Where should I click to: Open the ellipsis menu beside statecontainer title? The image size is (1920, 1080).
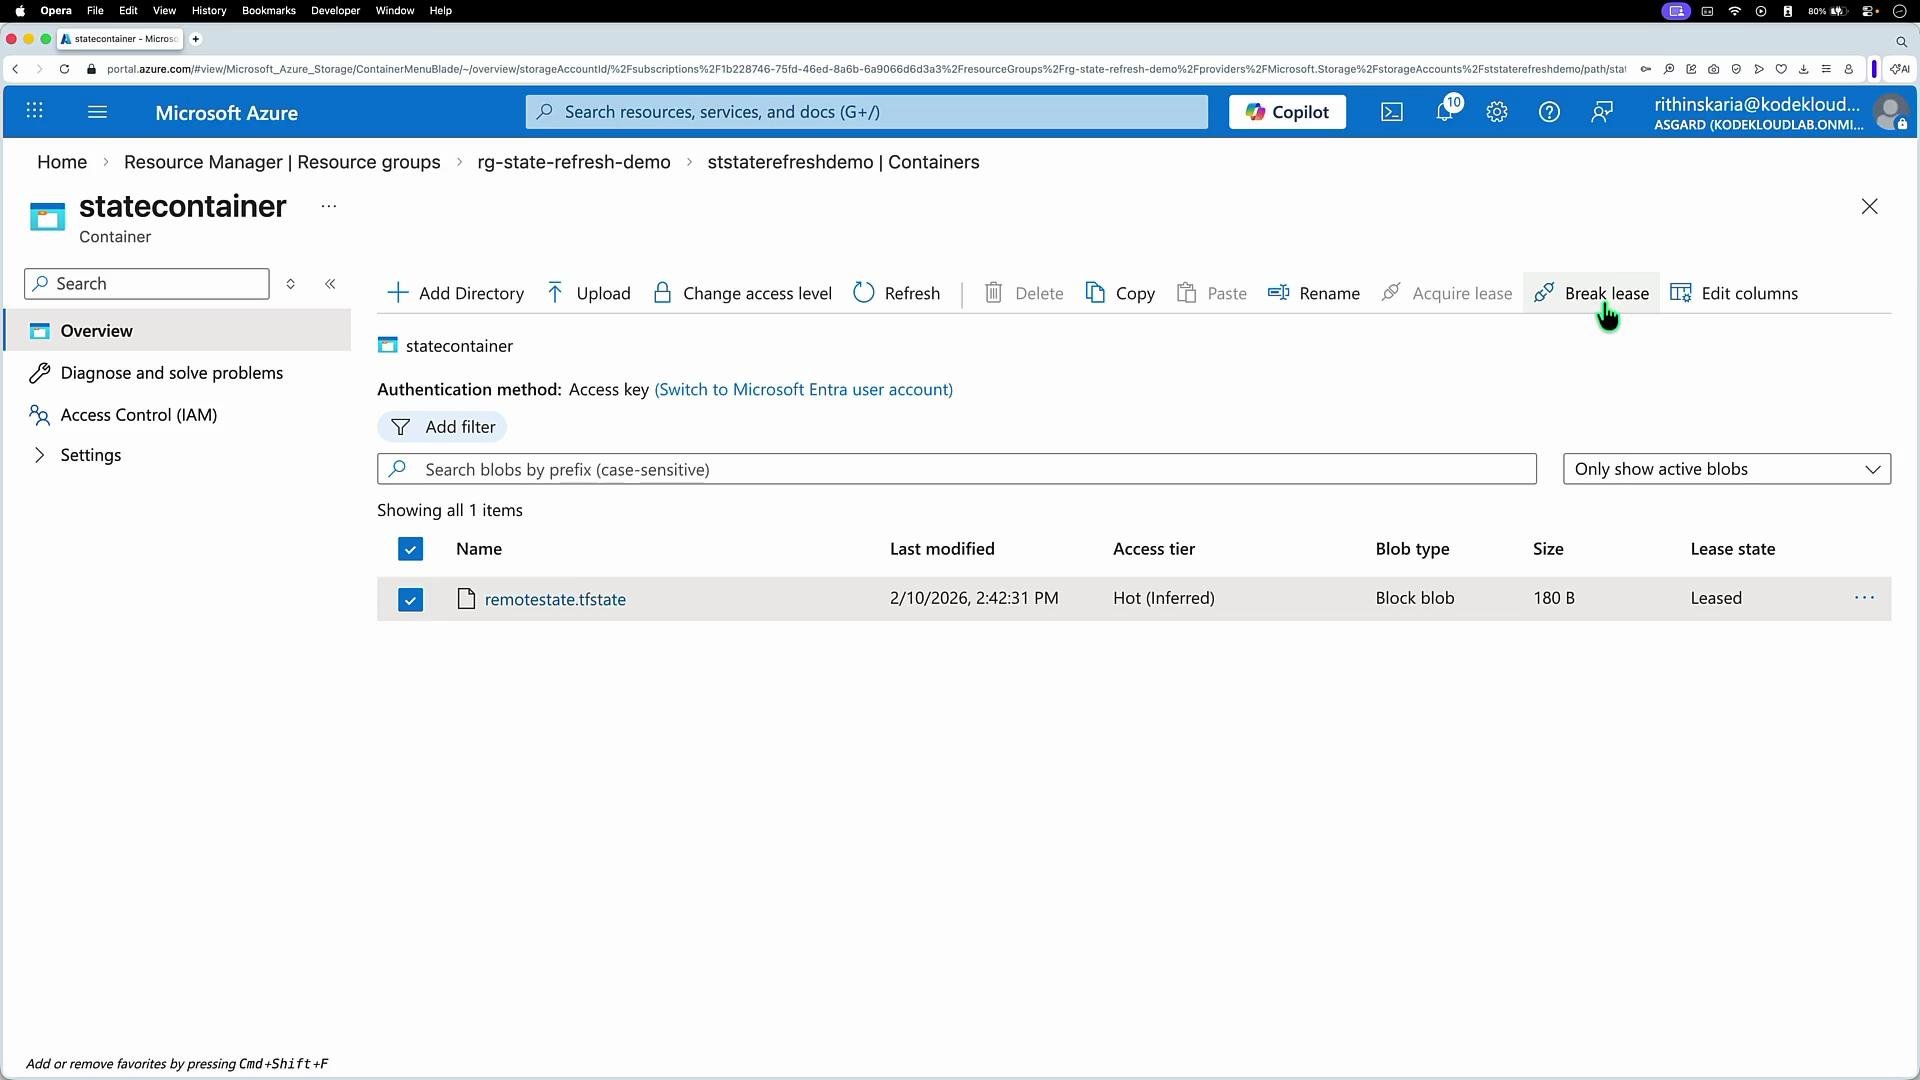pyautogui.click(x=329, y=206)
